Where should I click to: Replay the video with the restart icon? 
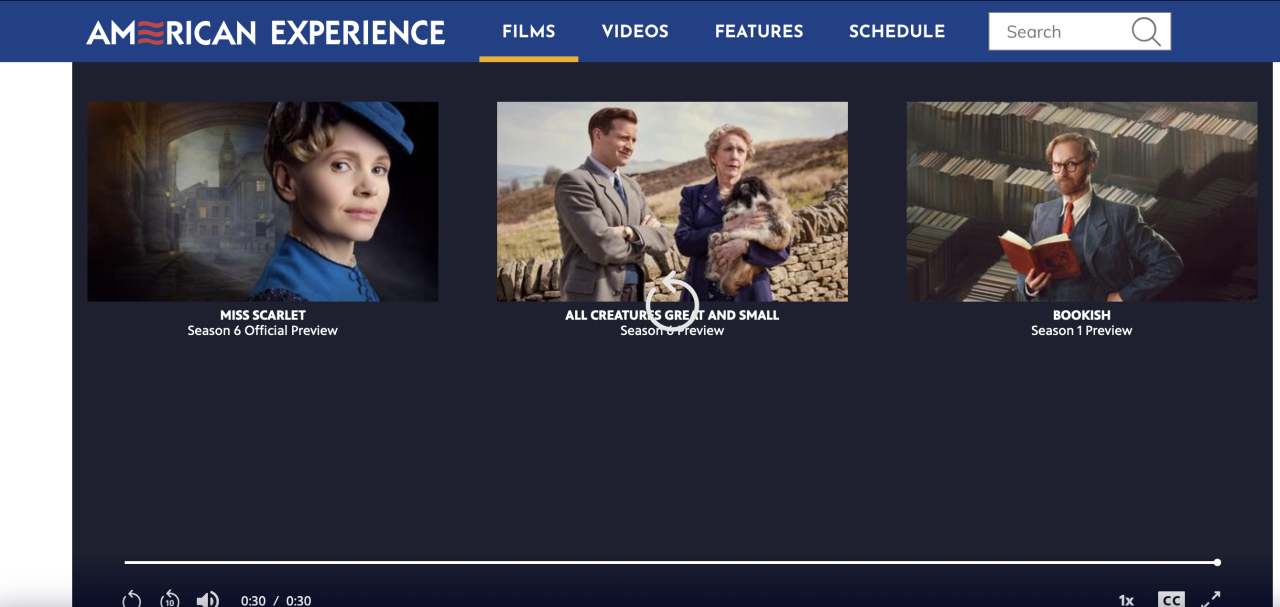click(132, 600)
